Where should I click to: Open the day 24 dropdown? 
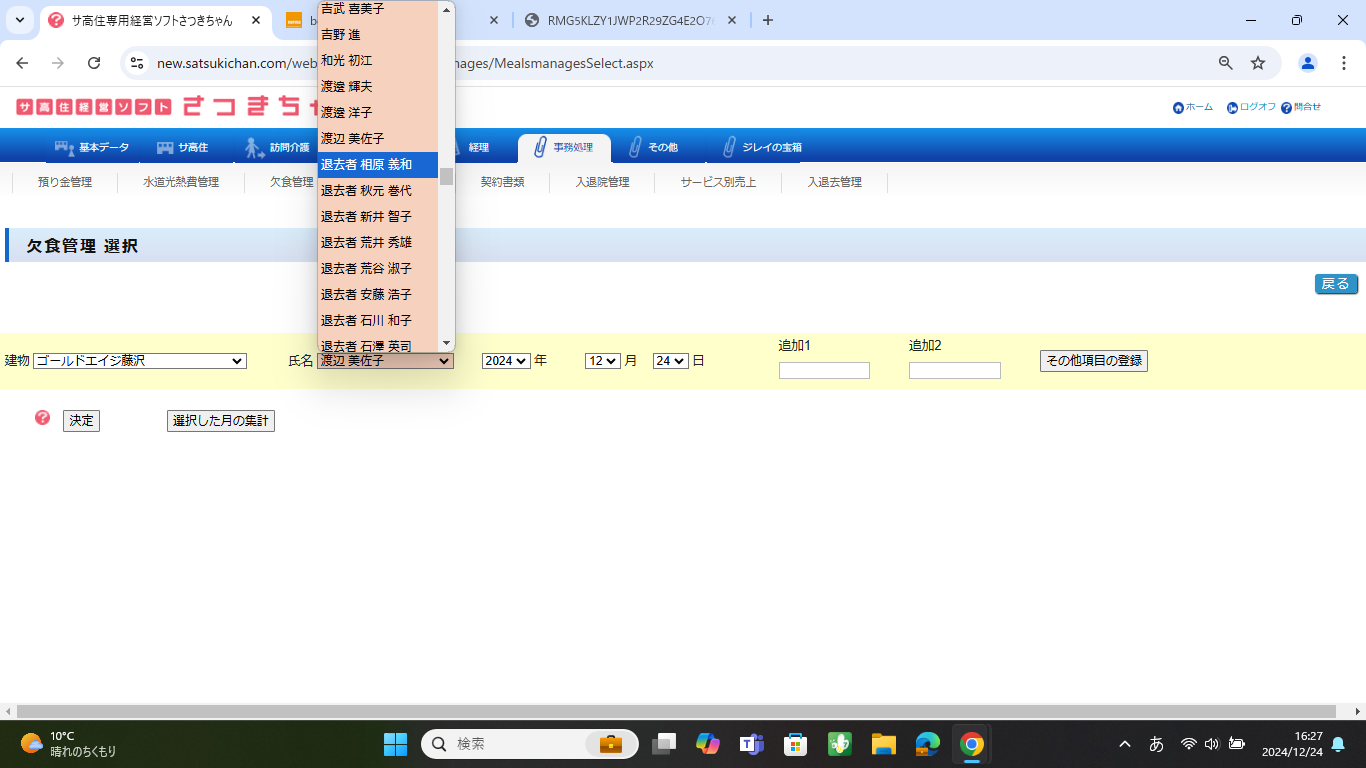(x=670, y=361)
